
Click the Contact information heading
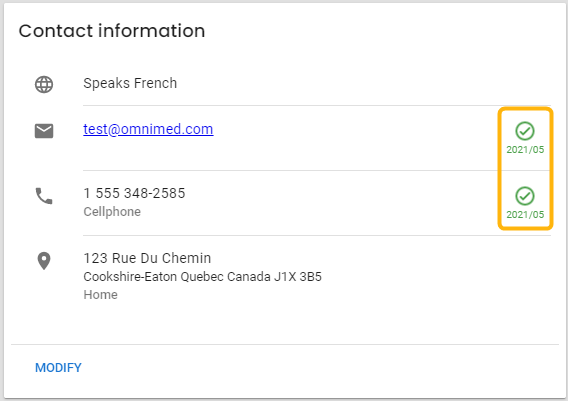[x=112, y=31]
